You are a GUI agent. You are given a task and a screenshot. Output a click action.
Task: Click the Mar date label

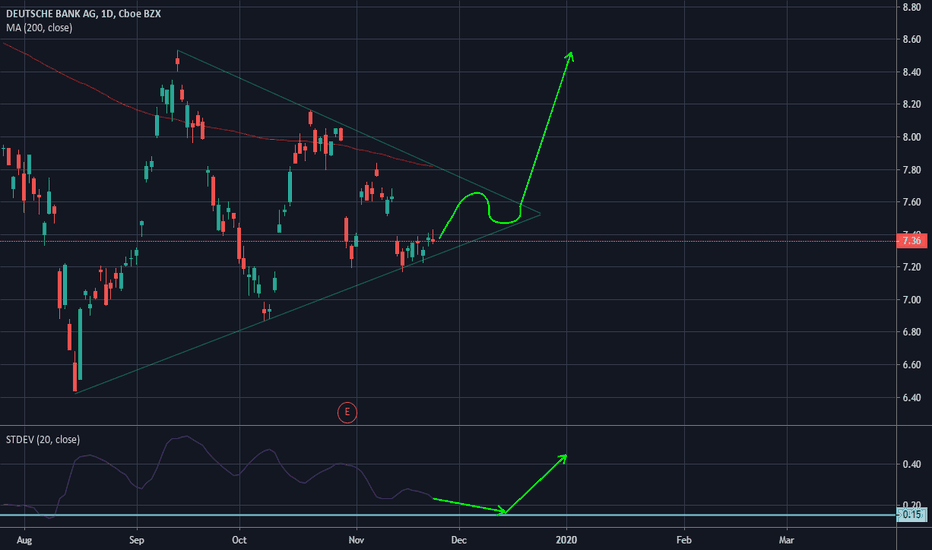786,540
